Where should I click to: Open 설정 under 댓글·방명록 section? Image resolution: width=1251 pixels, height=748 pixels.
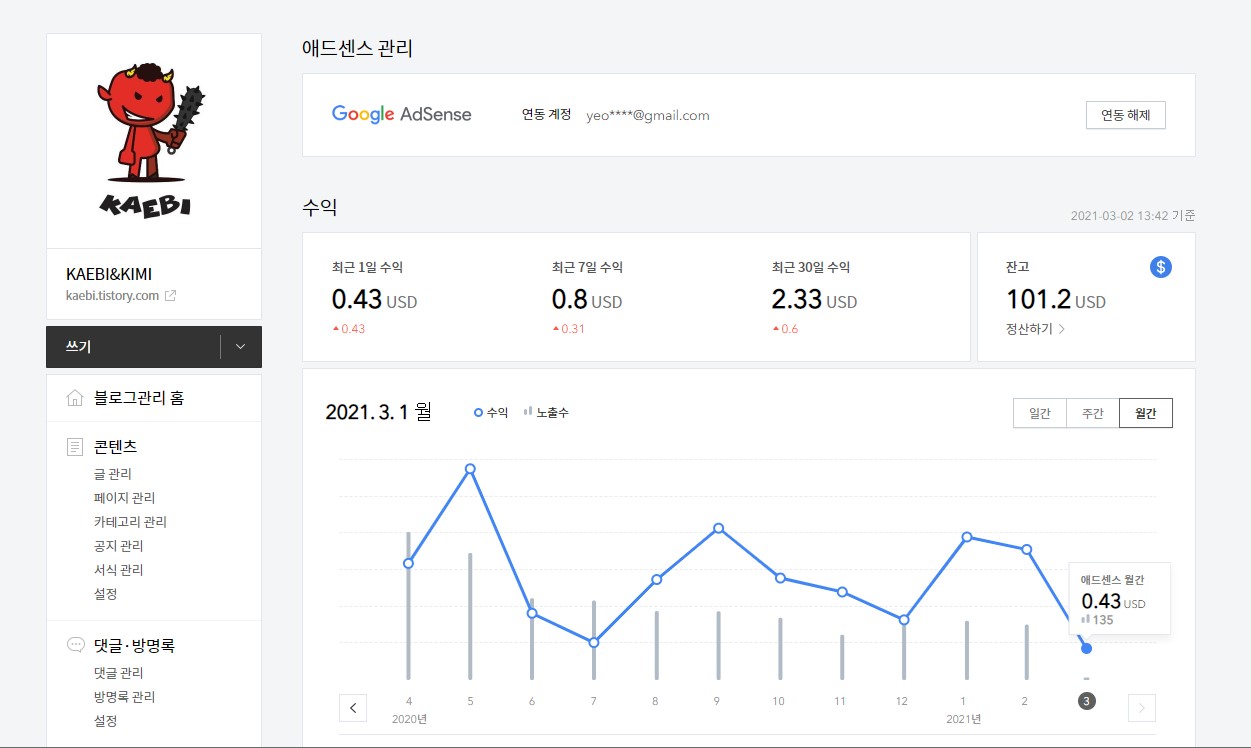[106, 721]
